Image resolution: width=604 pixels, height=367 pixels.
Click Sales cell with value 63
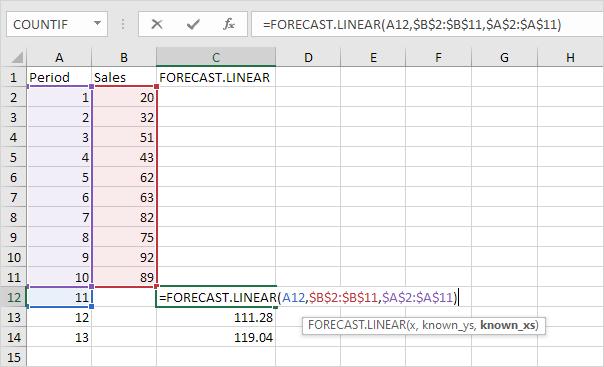(x=124, y=197)
